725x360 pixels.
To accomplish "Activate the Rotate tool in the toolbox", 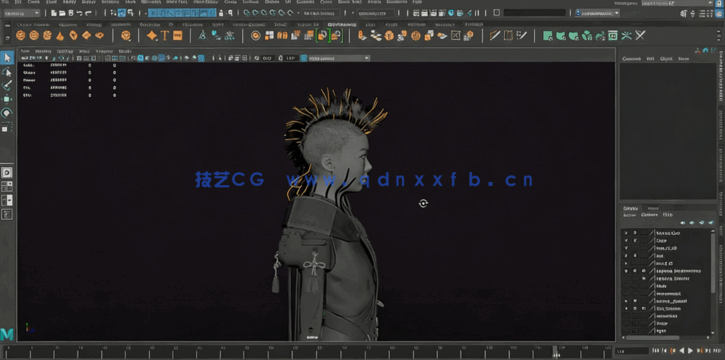I will 7,113.
